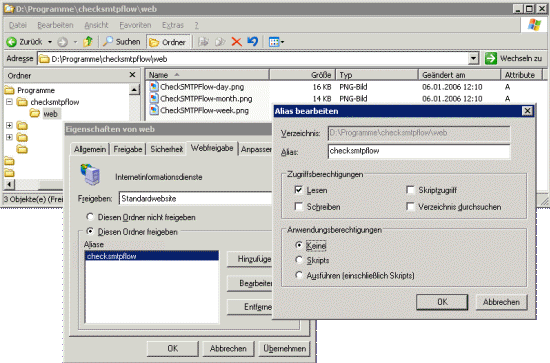550x363 pixels.
Task: Click Abbrechen in Alias bearbeiten dialog
Action: pyautogui.click(x=501, y=302)
